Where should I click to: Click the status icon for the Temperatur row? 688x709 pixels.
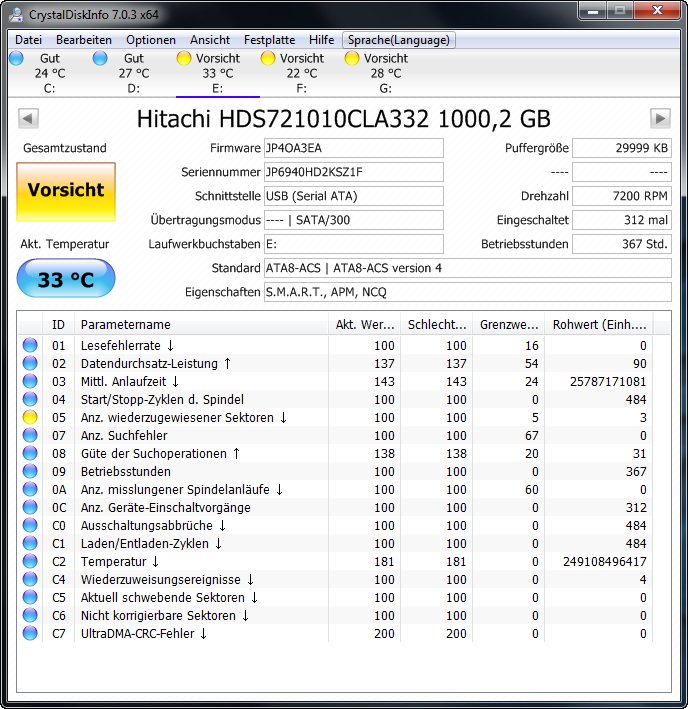[30, 561]
